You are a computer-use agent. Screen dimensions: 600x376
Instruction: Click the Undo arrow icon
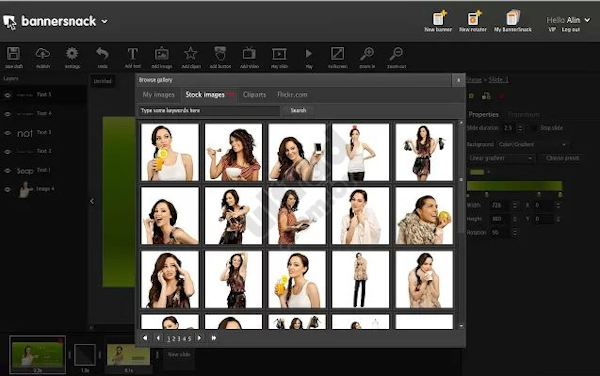(102, 54)
